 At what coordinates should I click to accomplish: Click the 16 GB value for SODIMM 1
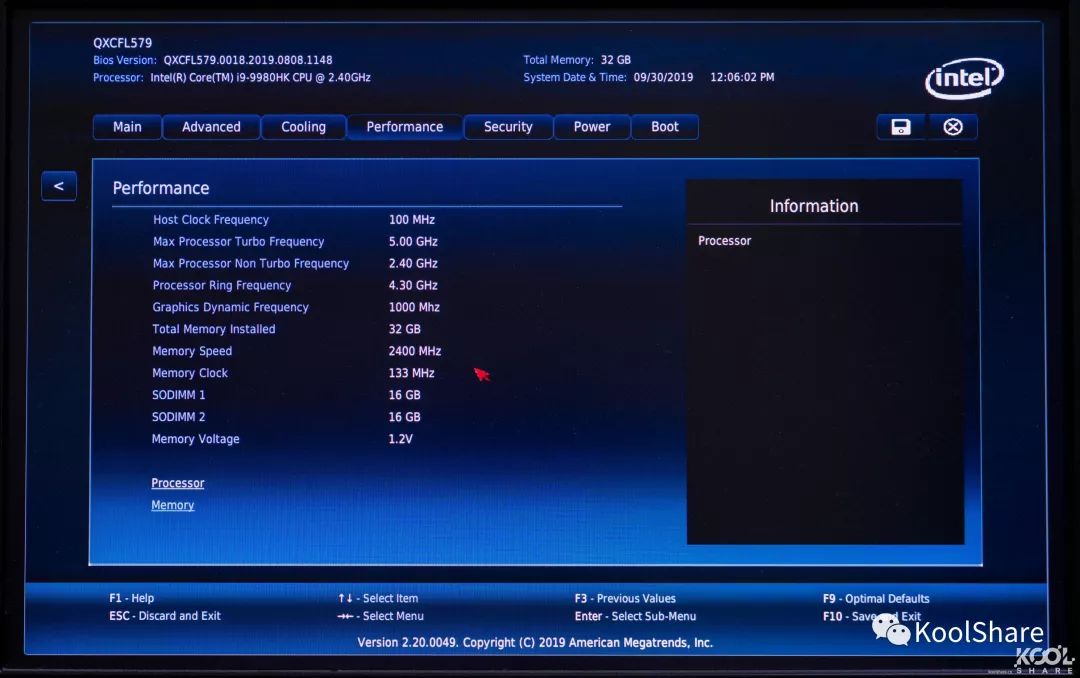(404, 395)
